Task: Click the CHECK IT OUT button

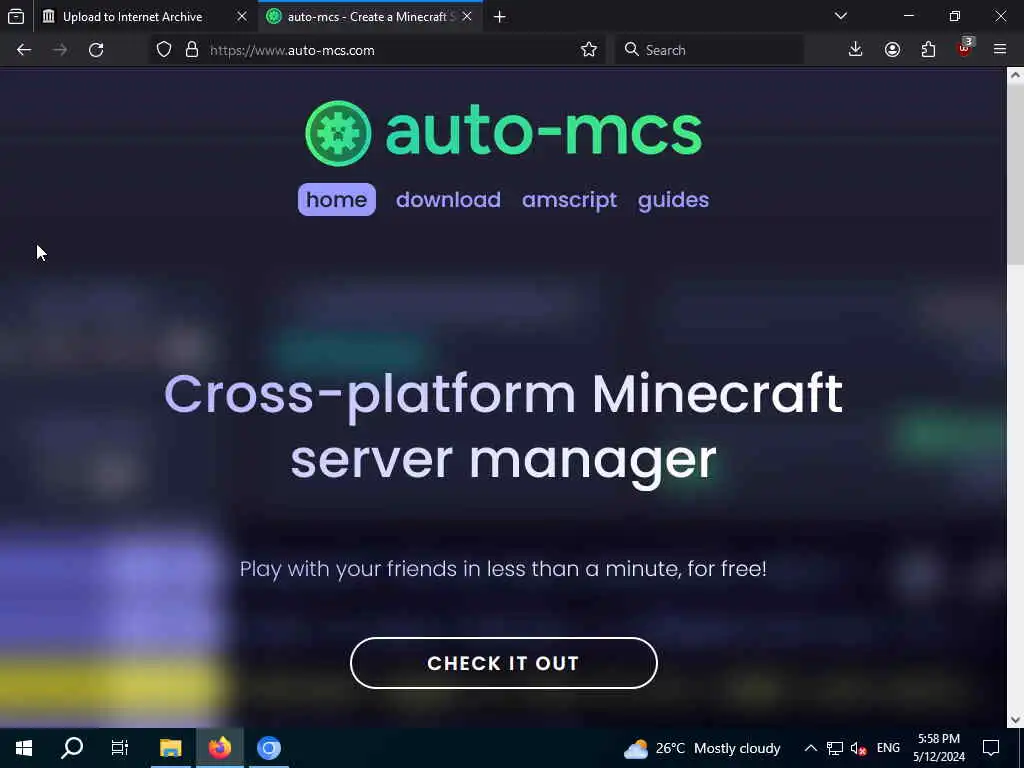Action: (x=504, y=663)
